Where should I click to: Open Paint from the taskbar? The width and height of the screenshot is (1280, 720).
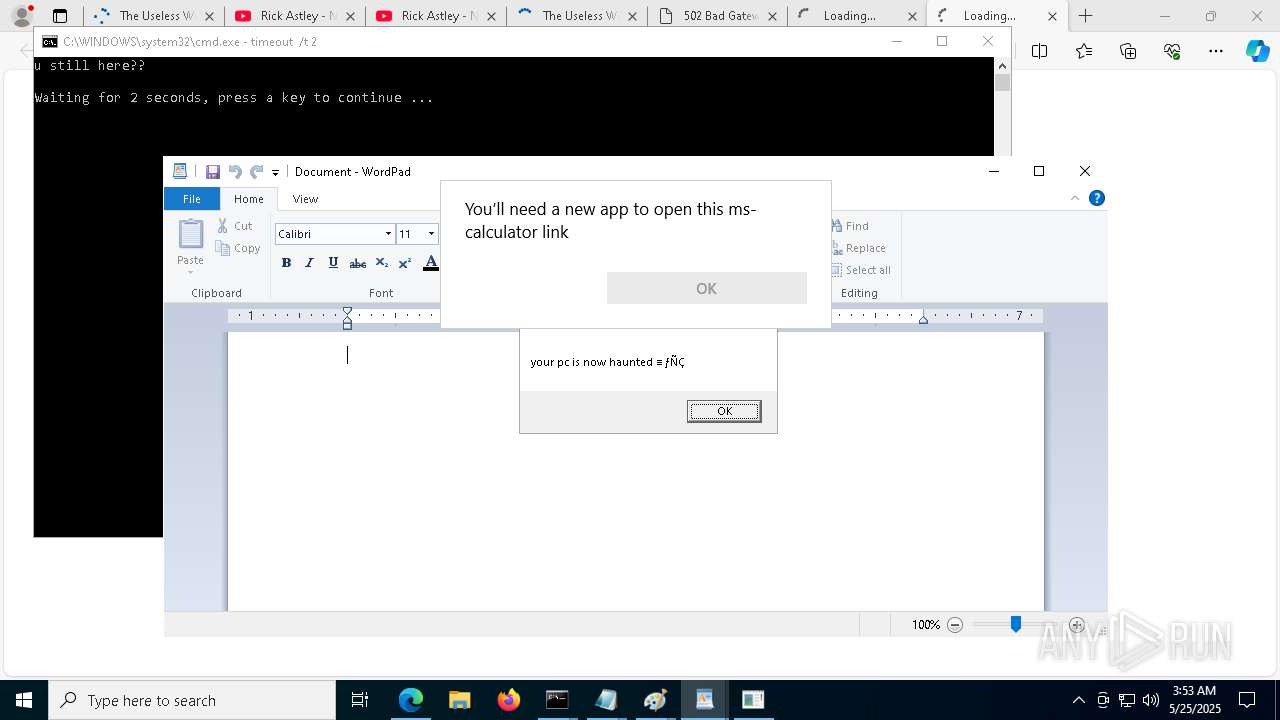point(655,700)
